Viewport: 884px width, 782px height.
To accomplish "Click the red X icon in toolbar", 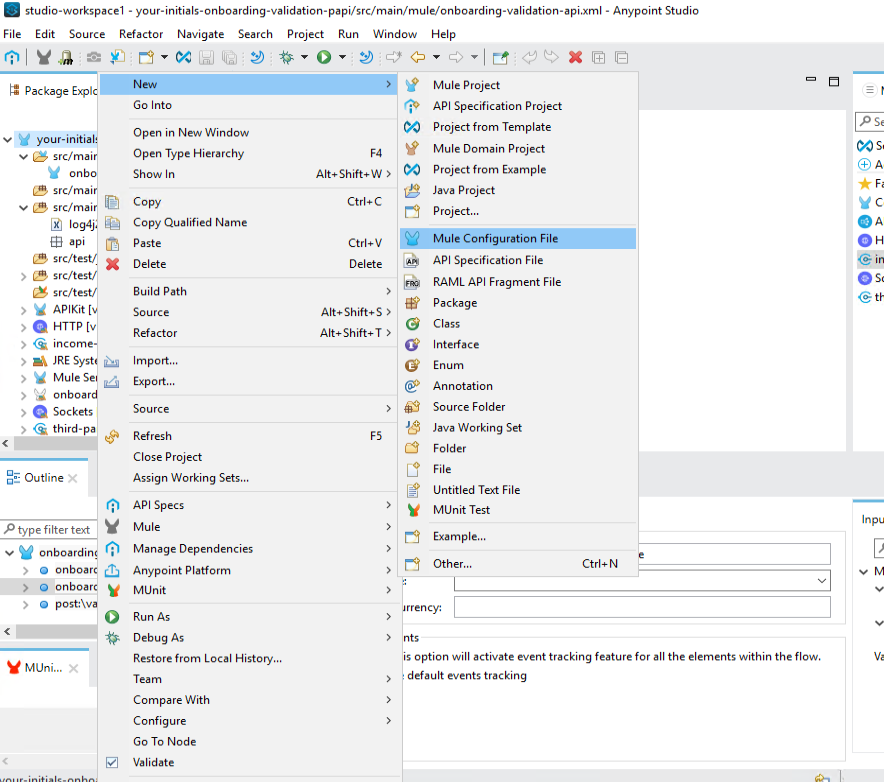I will (x=575, y=58).
